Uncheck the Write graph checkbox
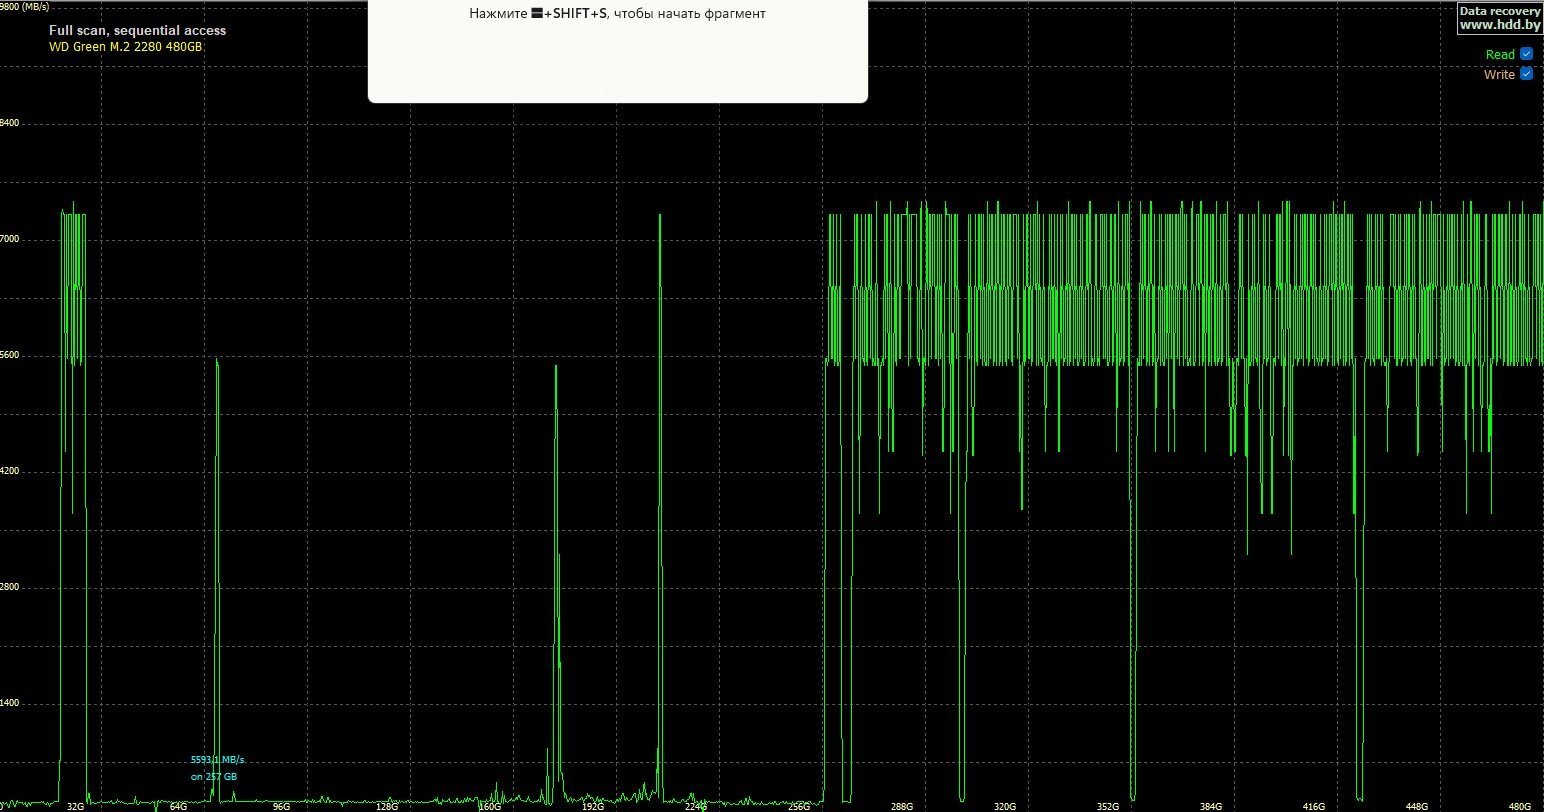This screenshot has width=1544, height=812. click(1526, 74)
